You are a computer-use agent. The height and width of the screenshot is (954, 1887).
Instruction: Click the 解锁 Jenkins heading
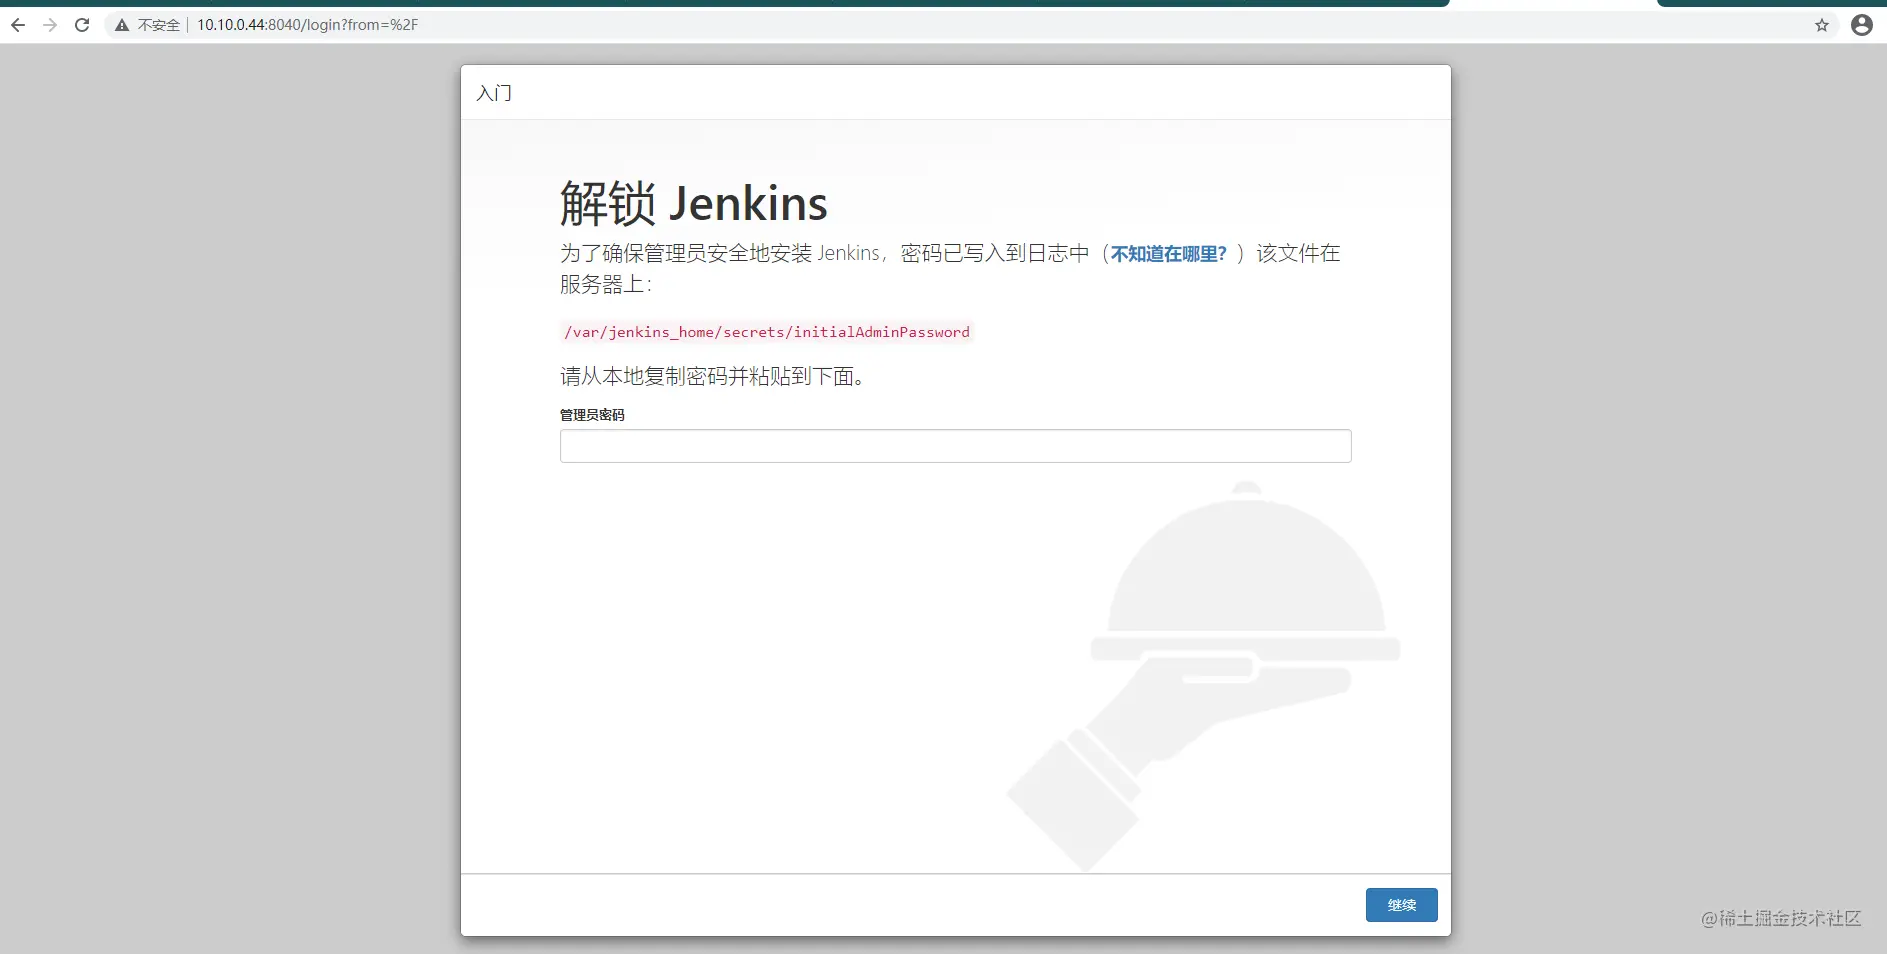point(694,204)
